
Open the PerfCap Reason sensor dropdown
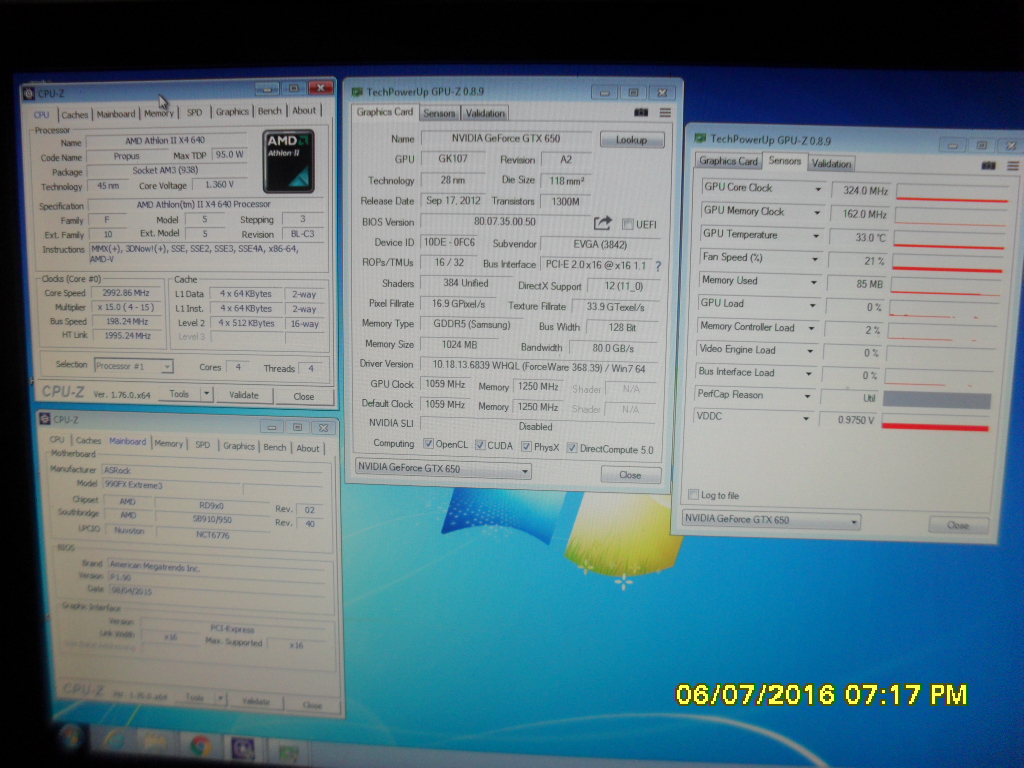click(x=807, y=396)
